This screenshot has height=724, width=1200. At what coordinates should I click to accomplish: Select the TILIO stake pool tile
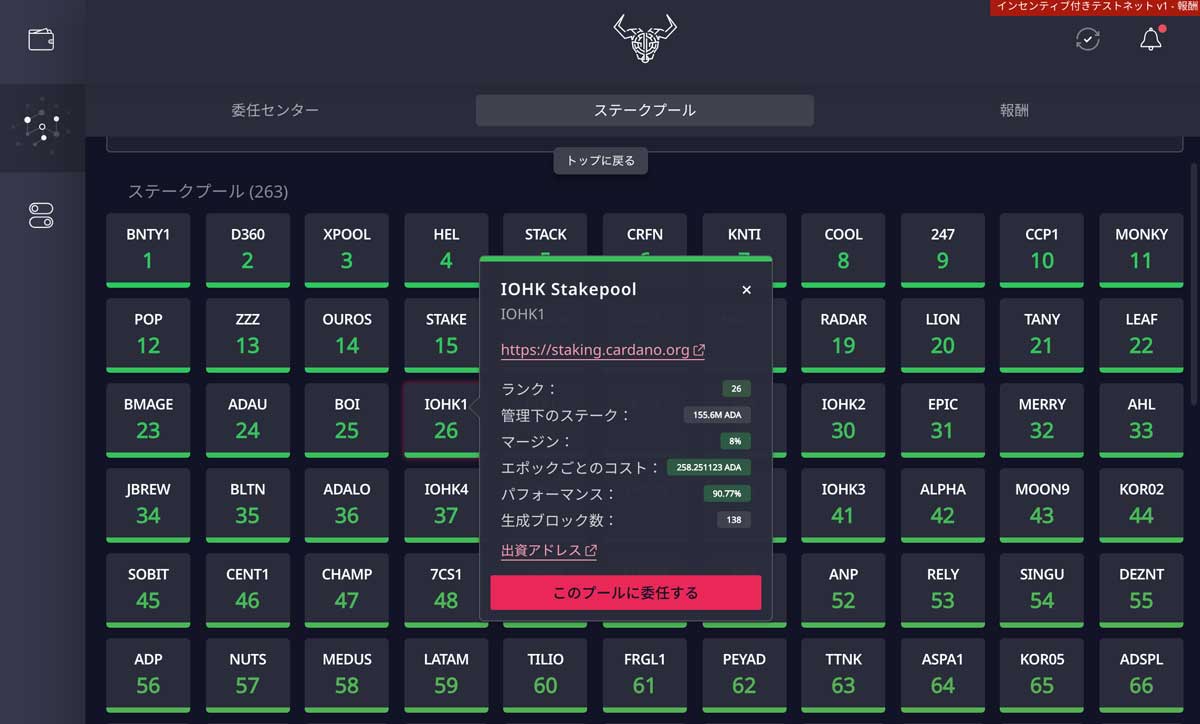(545, 675)
